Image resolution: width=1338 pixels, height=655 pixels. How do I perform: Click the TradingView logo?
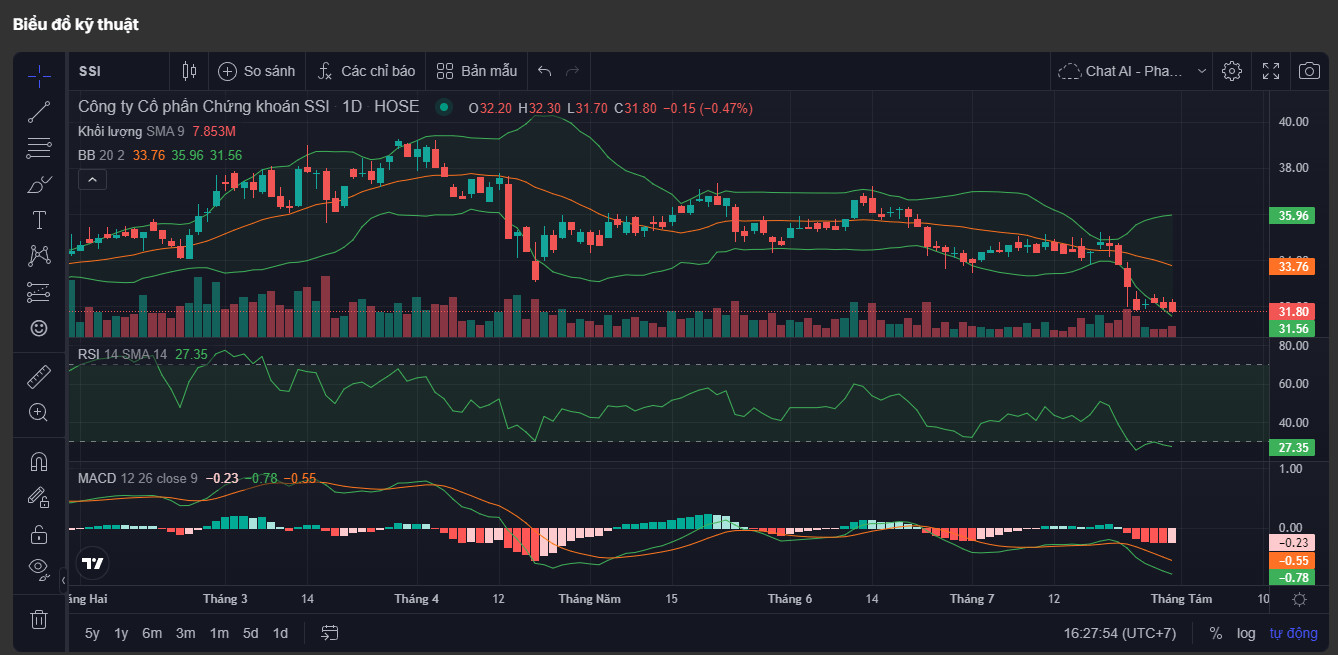[x=93, y=563]
